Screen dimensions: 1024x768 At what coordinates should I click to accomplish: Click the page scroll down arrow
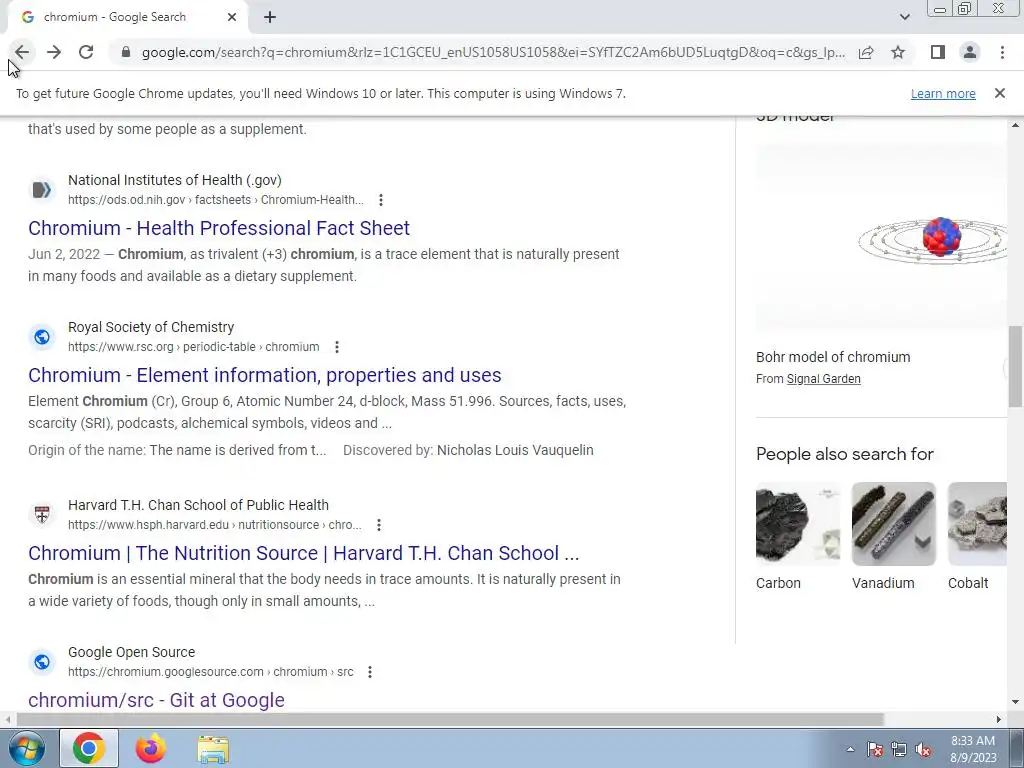pyautogui.click(x=1016, y=702)
